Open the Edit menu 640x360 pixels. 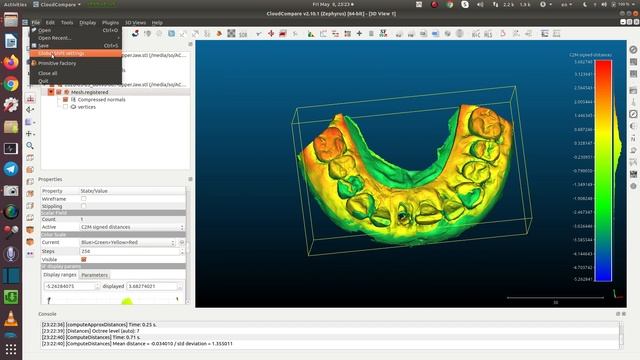50,22
